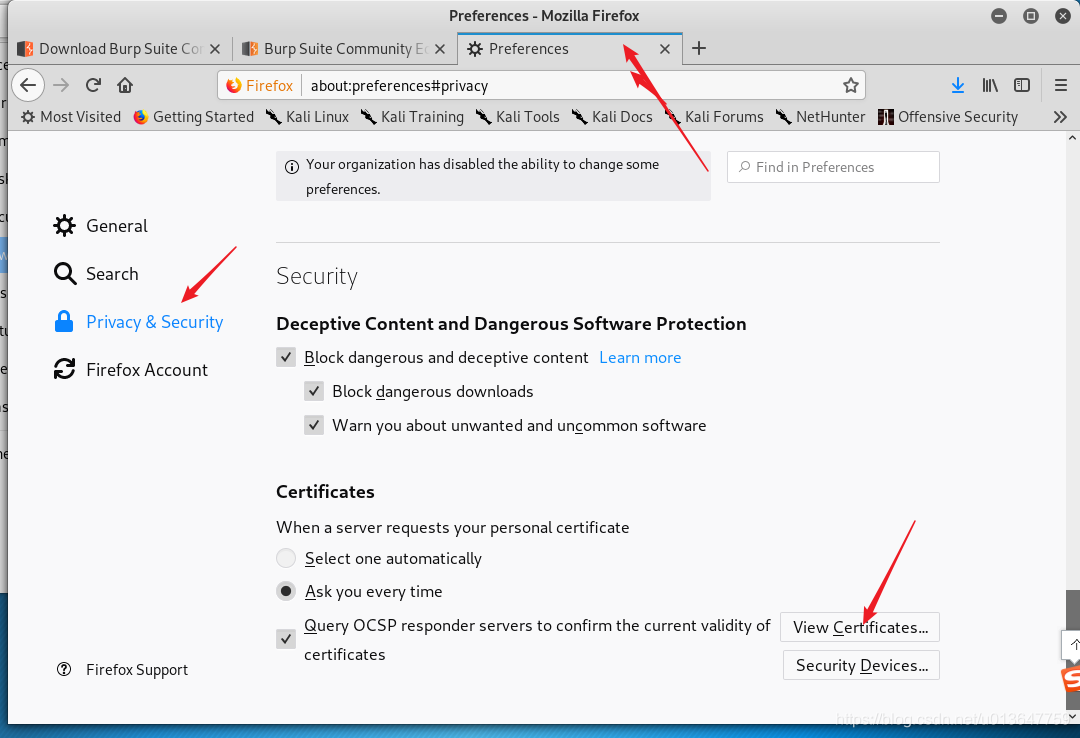
Task: Open the Firefox hamburger menu
Action: click(1061, 85)
